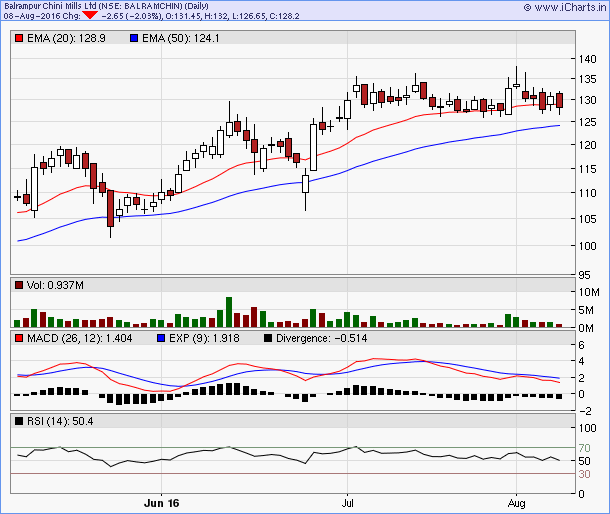The width and height of the screenshot is (610, 514).
Task: Click the 'Aug' date axis label
Action: pyautogui.click(x=516, y=503)
